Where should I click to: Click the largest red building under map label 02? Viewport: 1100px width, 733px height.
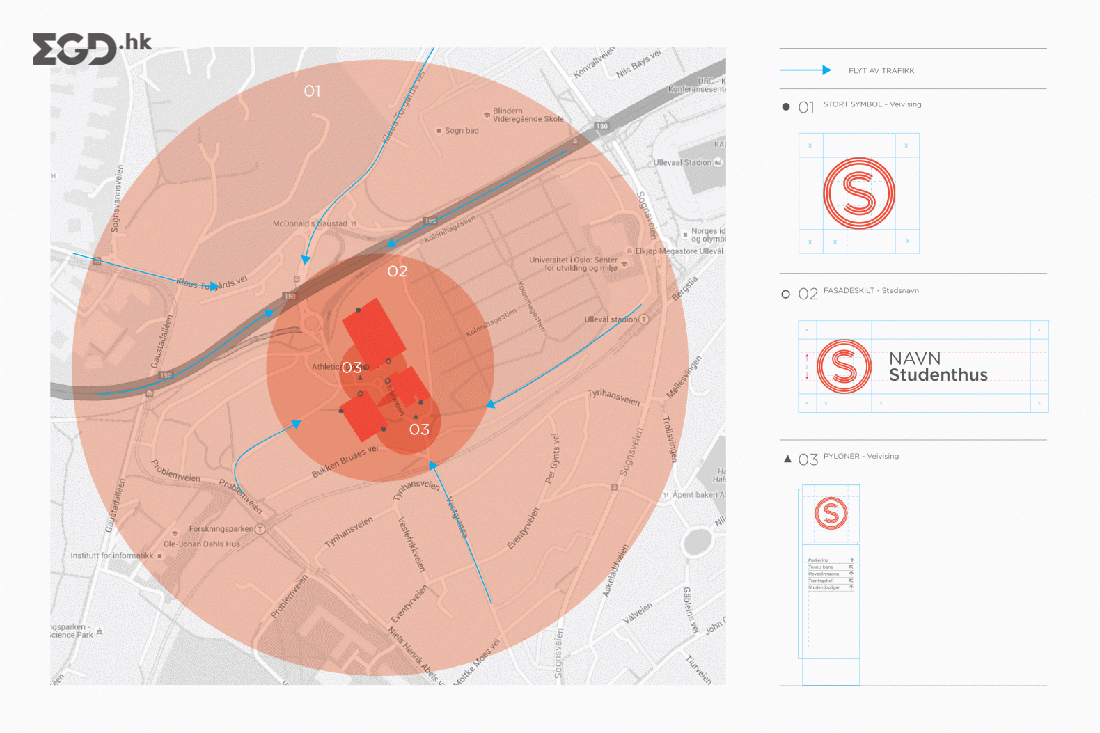pyautogui.click(x=374, y=330)
